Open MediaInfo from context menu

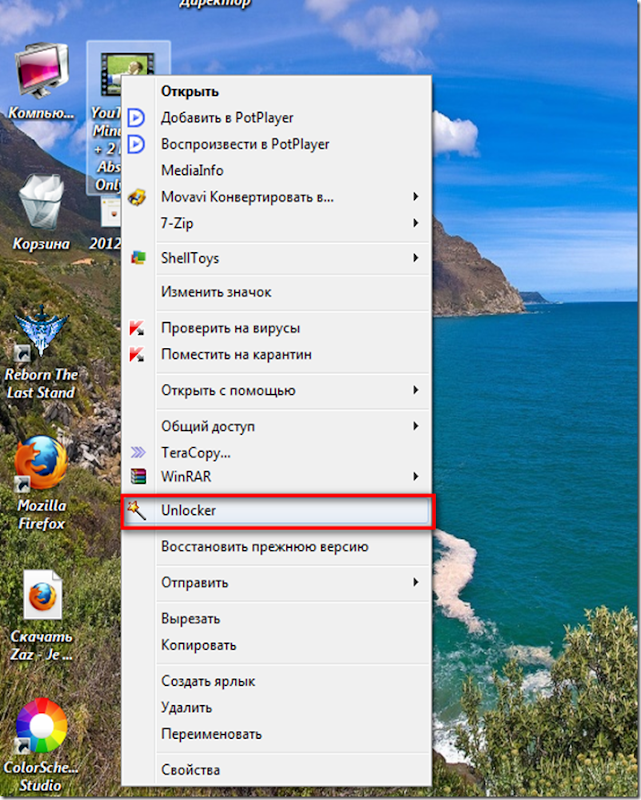[x=276, y=170]
